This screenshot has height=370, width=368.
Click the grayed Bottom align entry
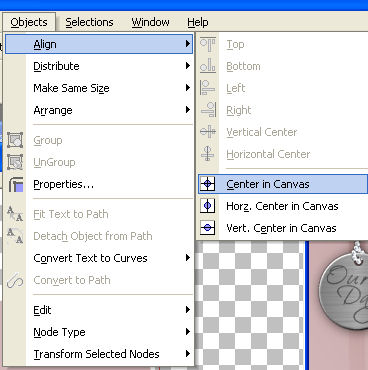[x=283, y=66]
